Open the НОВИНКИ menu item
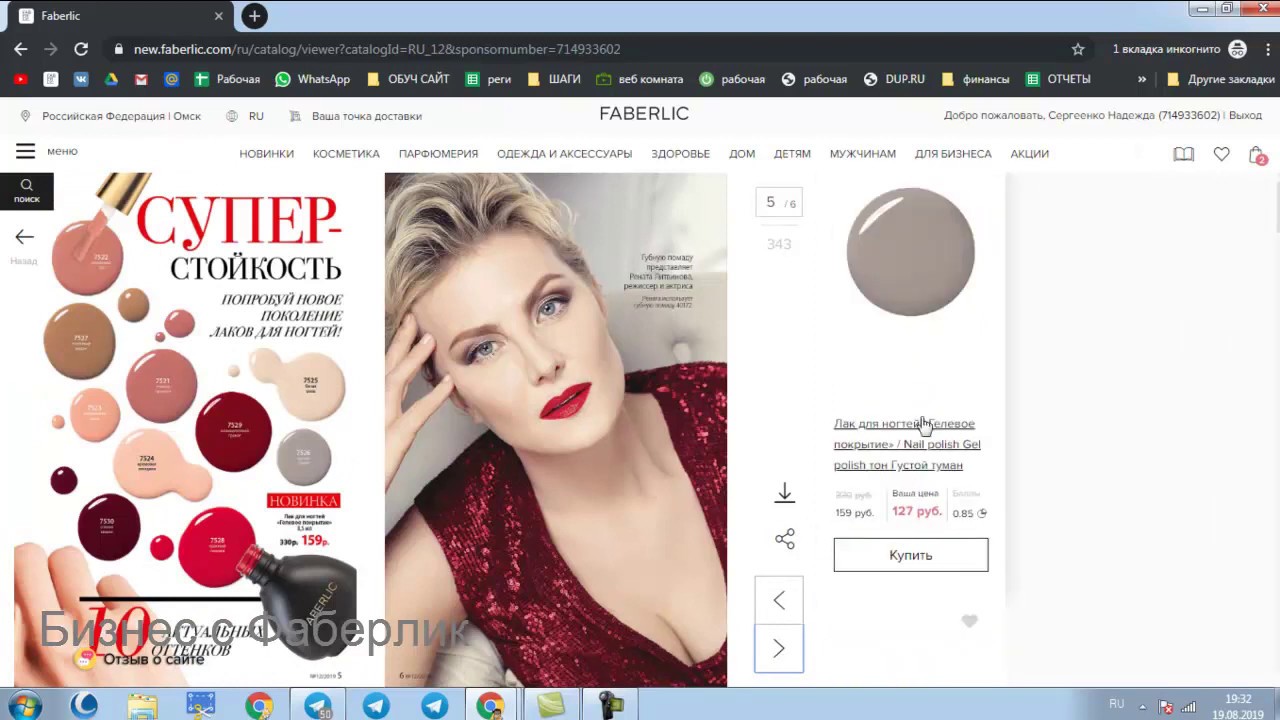1280x720 pixels. click(x=266, y=154)
